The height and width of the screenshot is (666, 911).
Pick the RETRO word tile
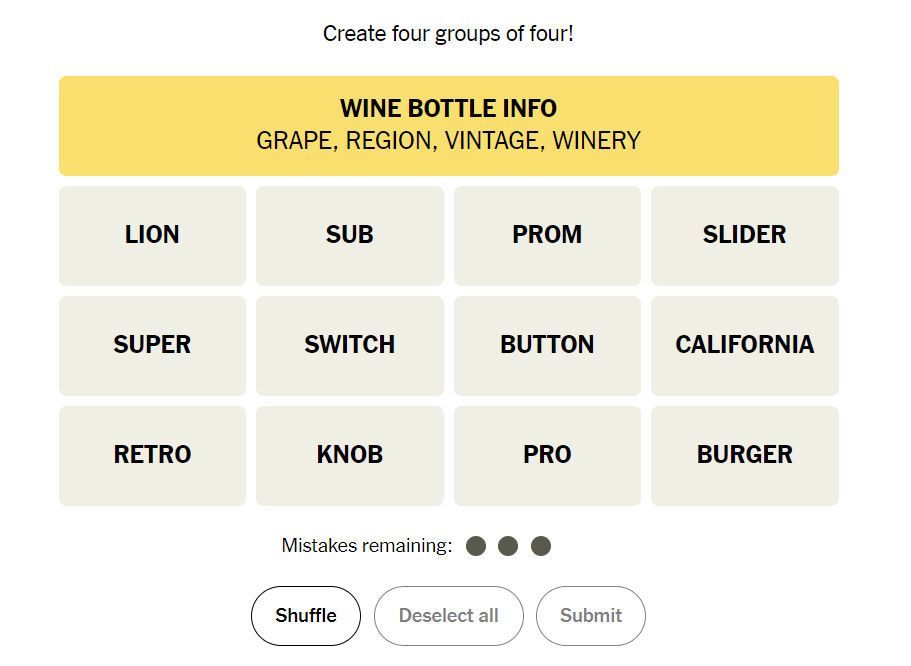pyautogui.click(x=152, y=455)
